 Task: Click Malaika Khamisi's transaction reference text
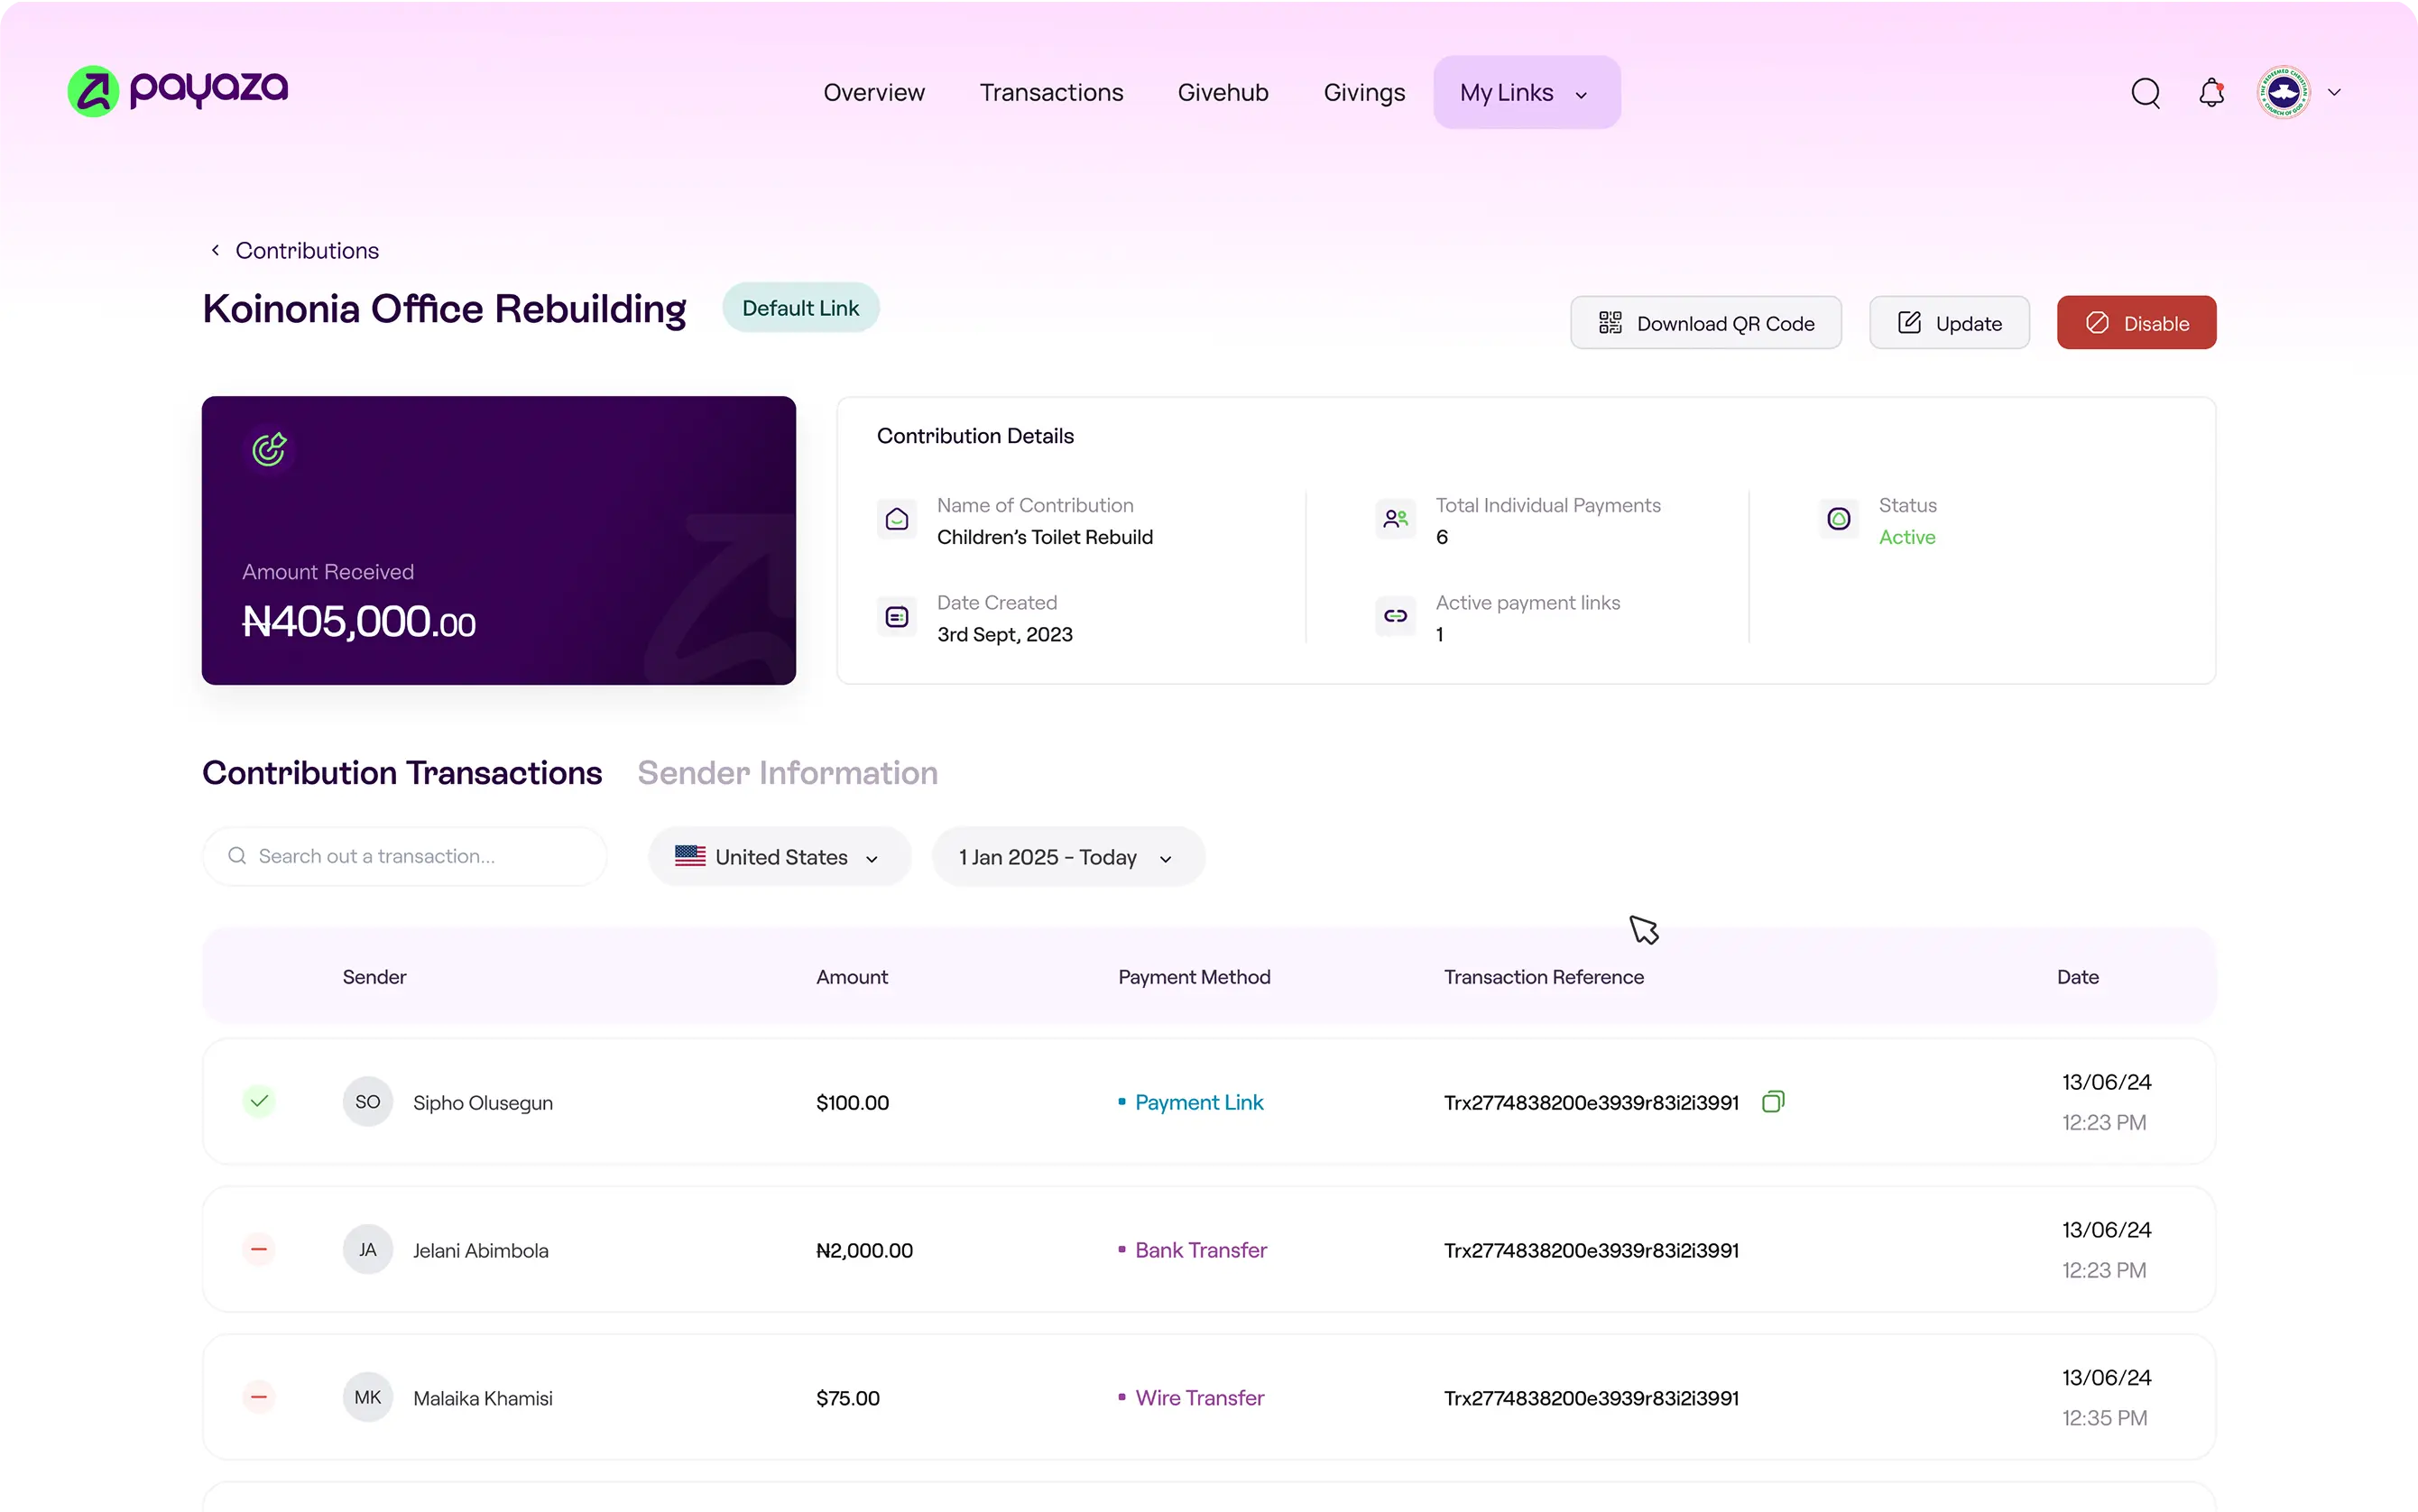click(1591, 1398)
